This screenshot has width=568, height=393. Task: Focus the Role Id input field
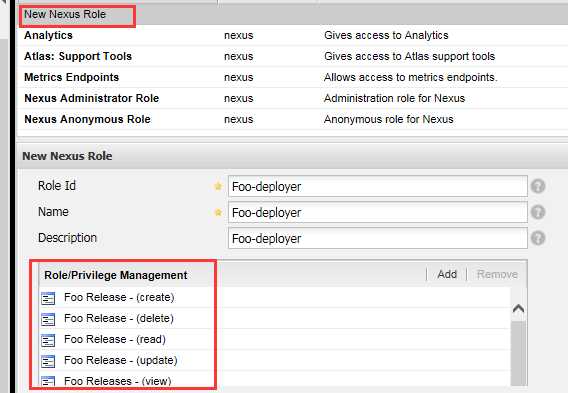pyautogui.click(x=377, y=186)
